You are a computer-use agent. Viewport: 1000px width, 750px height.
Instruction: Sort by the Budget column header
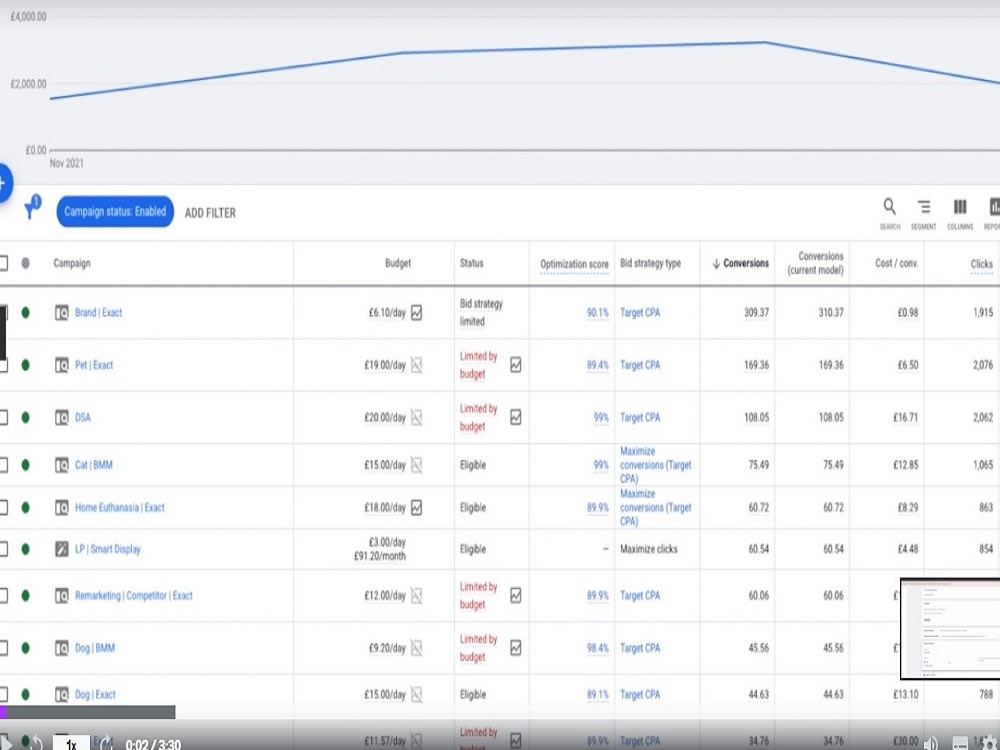[398, 263]
